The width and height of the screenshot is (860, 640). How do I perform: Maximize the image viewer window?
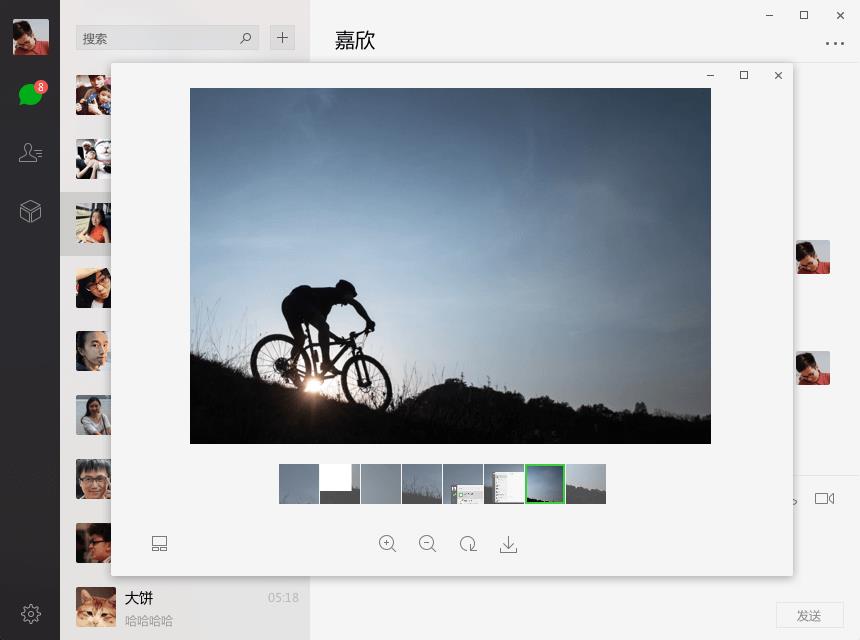click(x=744, y=75)
